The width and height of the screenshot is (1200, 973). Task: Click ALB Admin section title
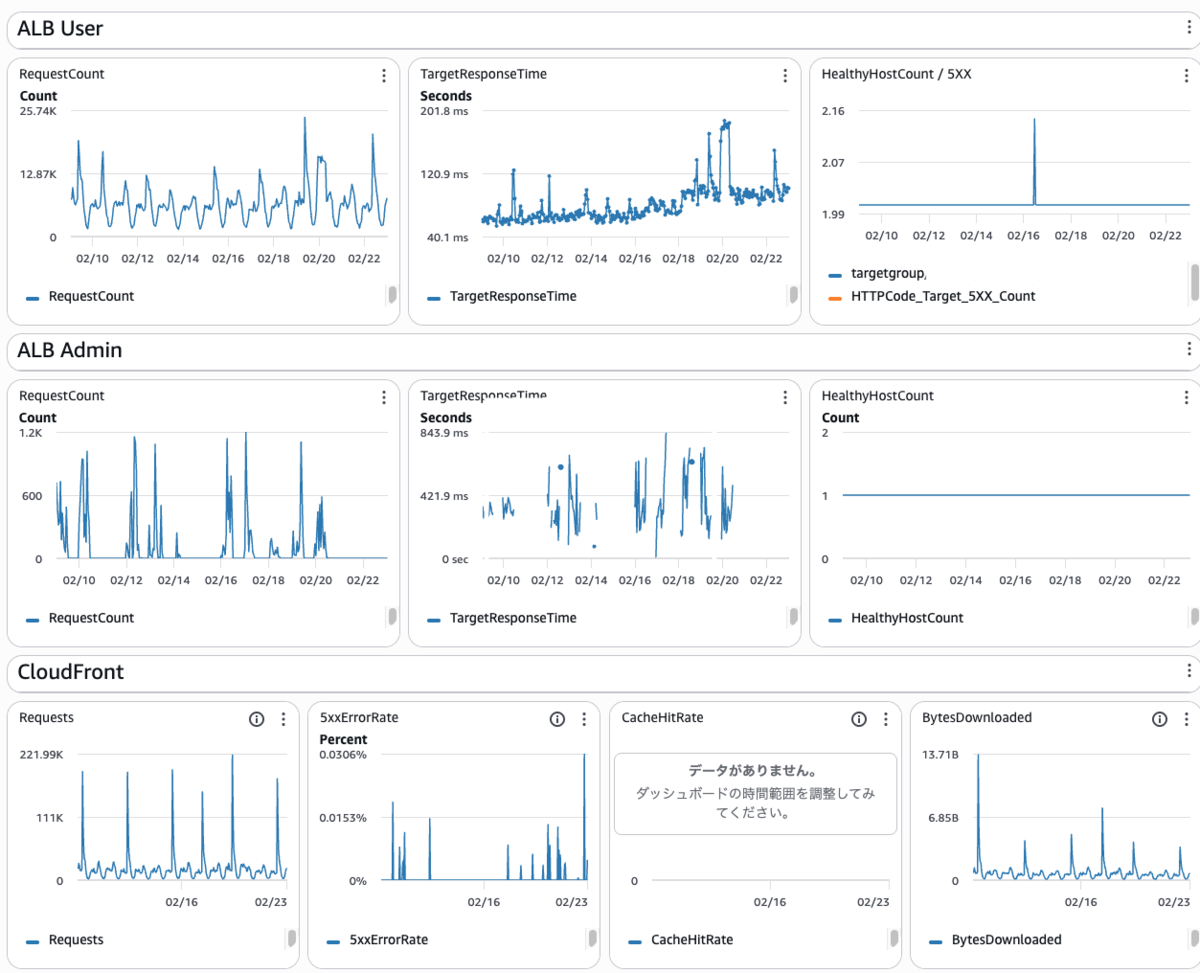[70, 350]
